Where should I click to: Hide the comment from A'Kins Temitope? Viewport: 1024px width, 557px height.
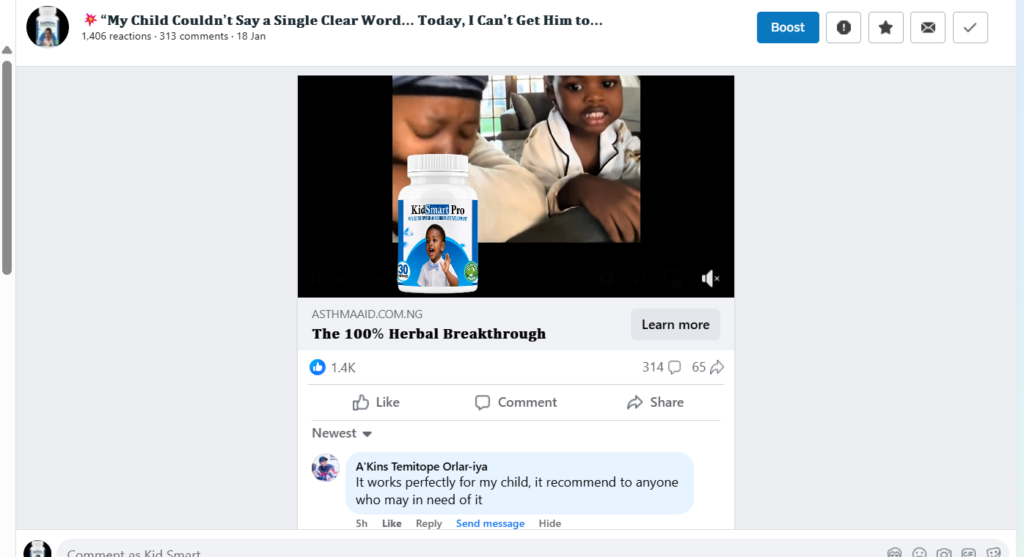pos(550,523)
